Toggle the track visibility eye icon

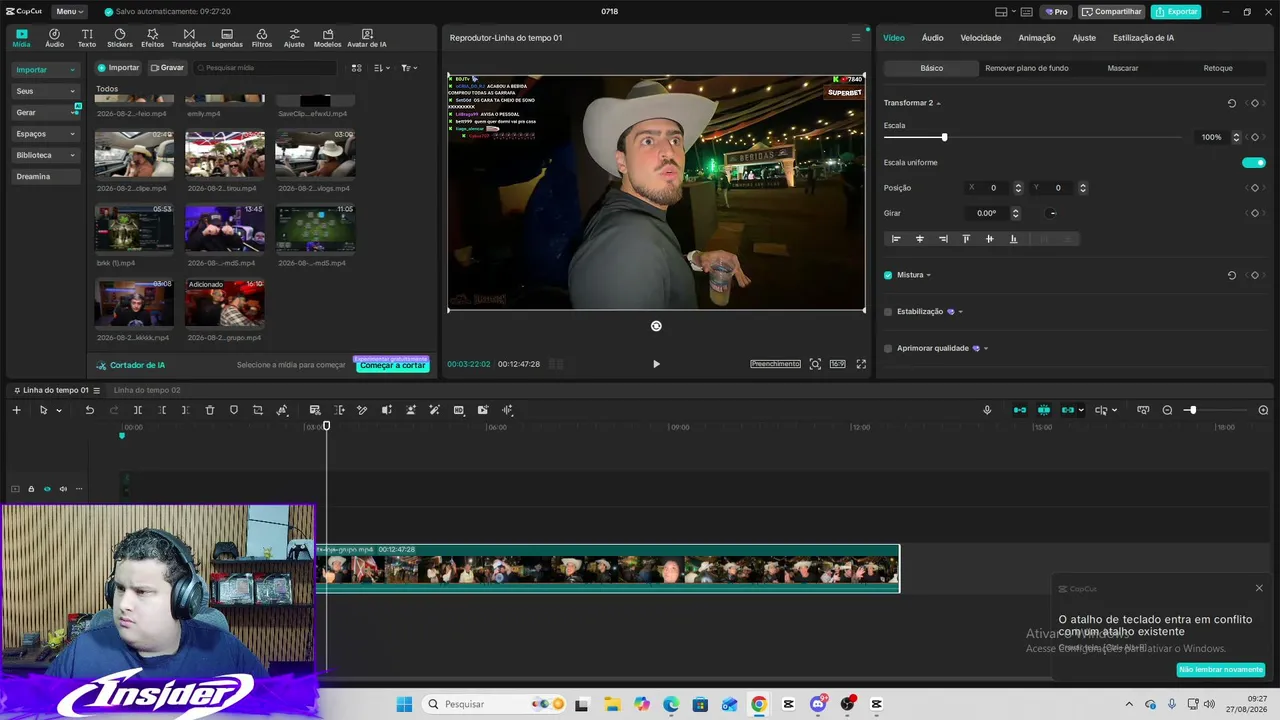coord(47,489)
